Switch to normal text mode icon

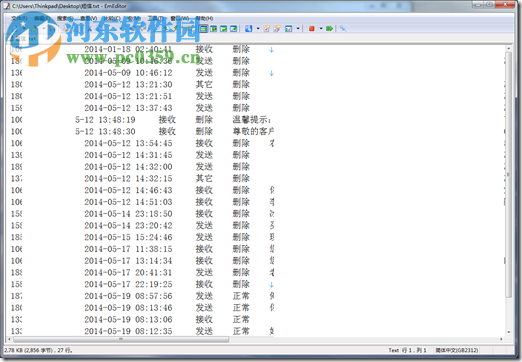(204, 29)
